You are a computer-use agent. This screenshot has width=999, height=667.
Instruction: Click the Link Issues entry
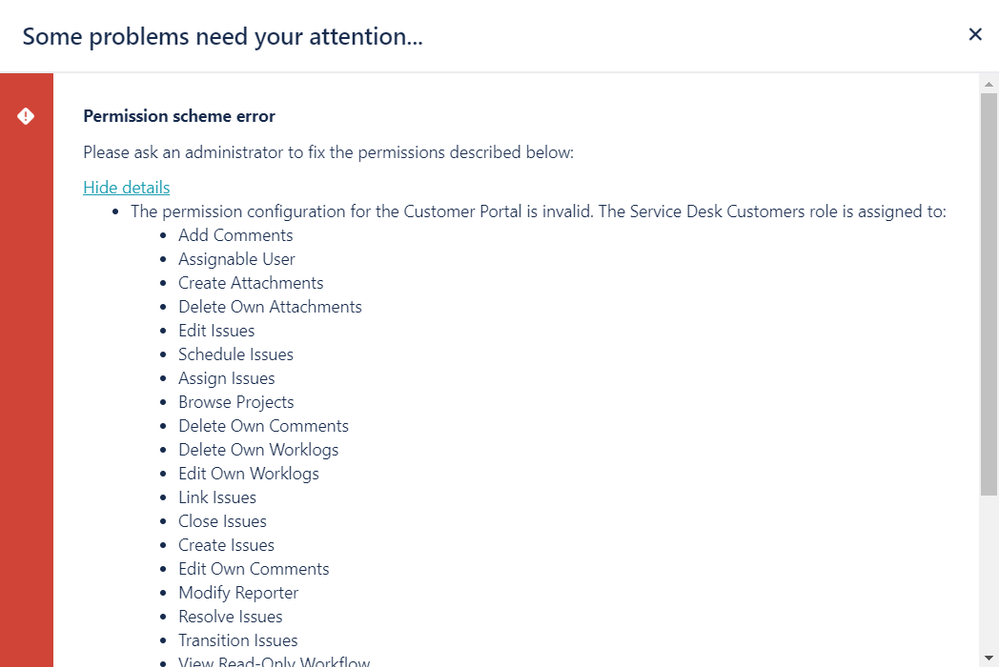tap(217, 497)
